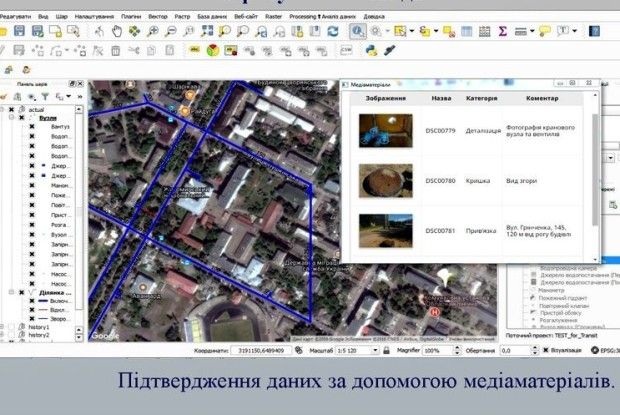
Task: Open Select by Expression dropdown arrow
Action: coord(436,31)
